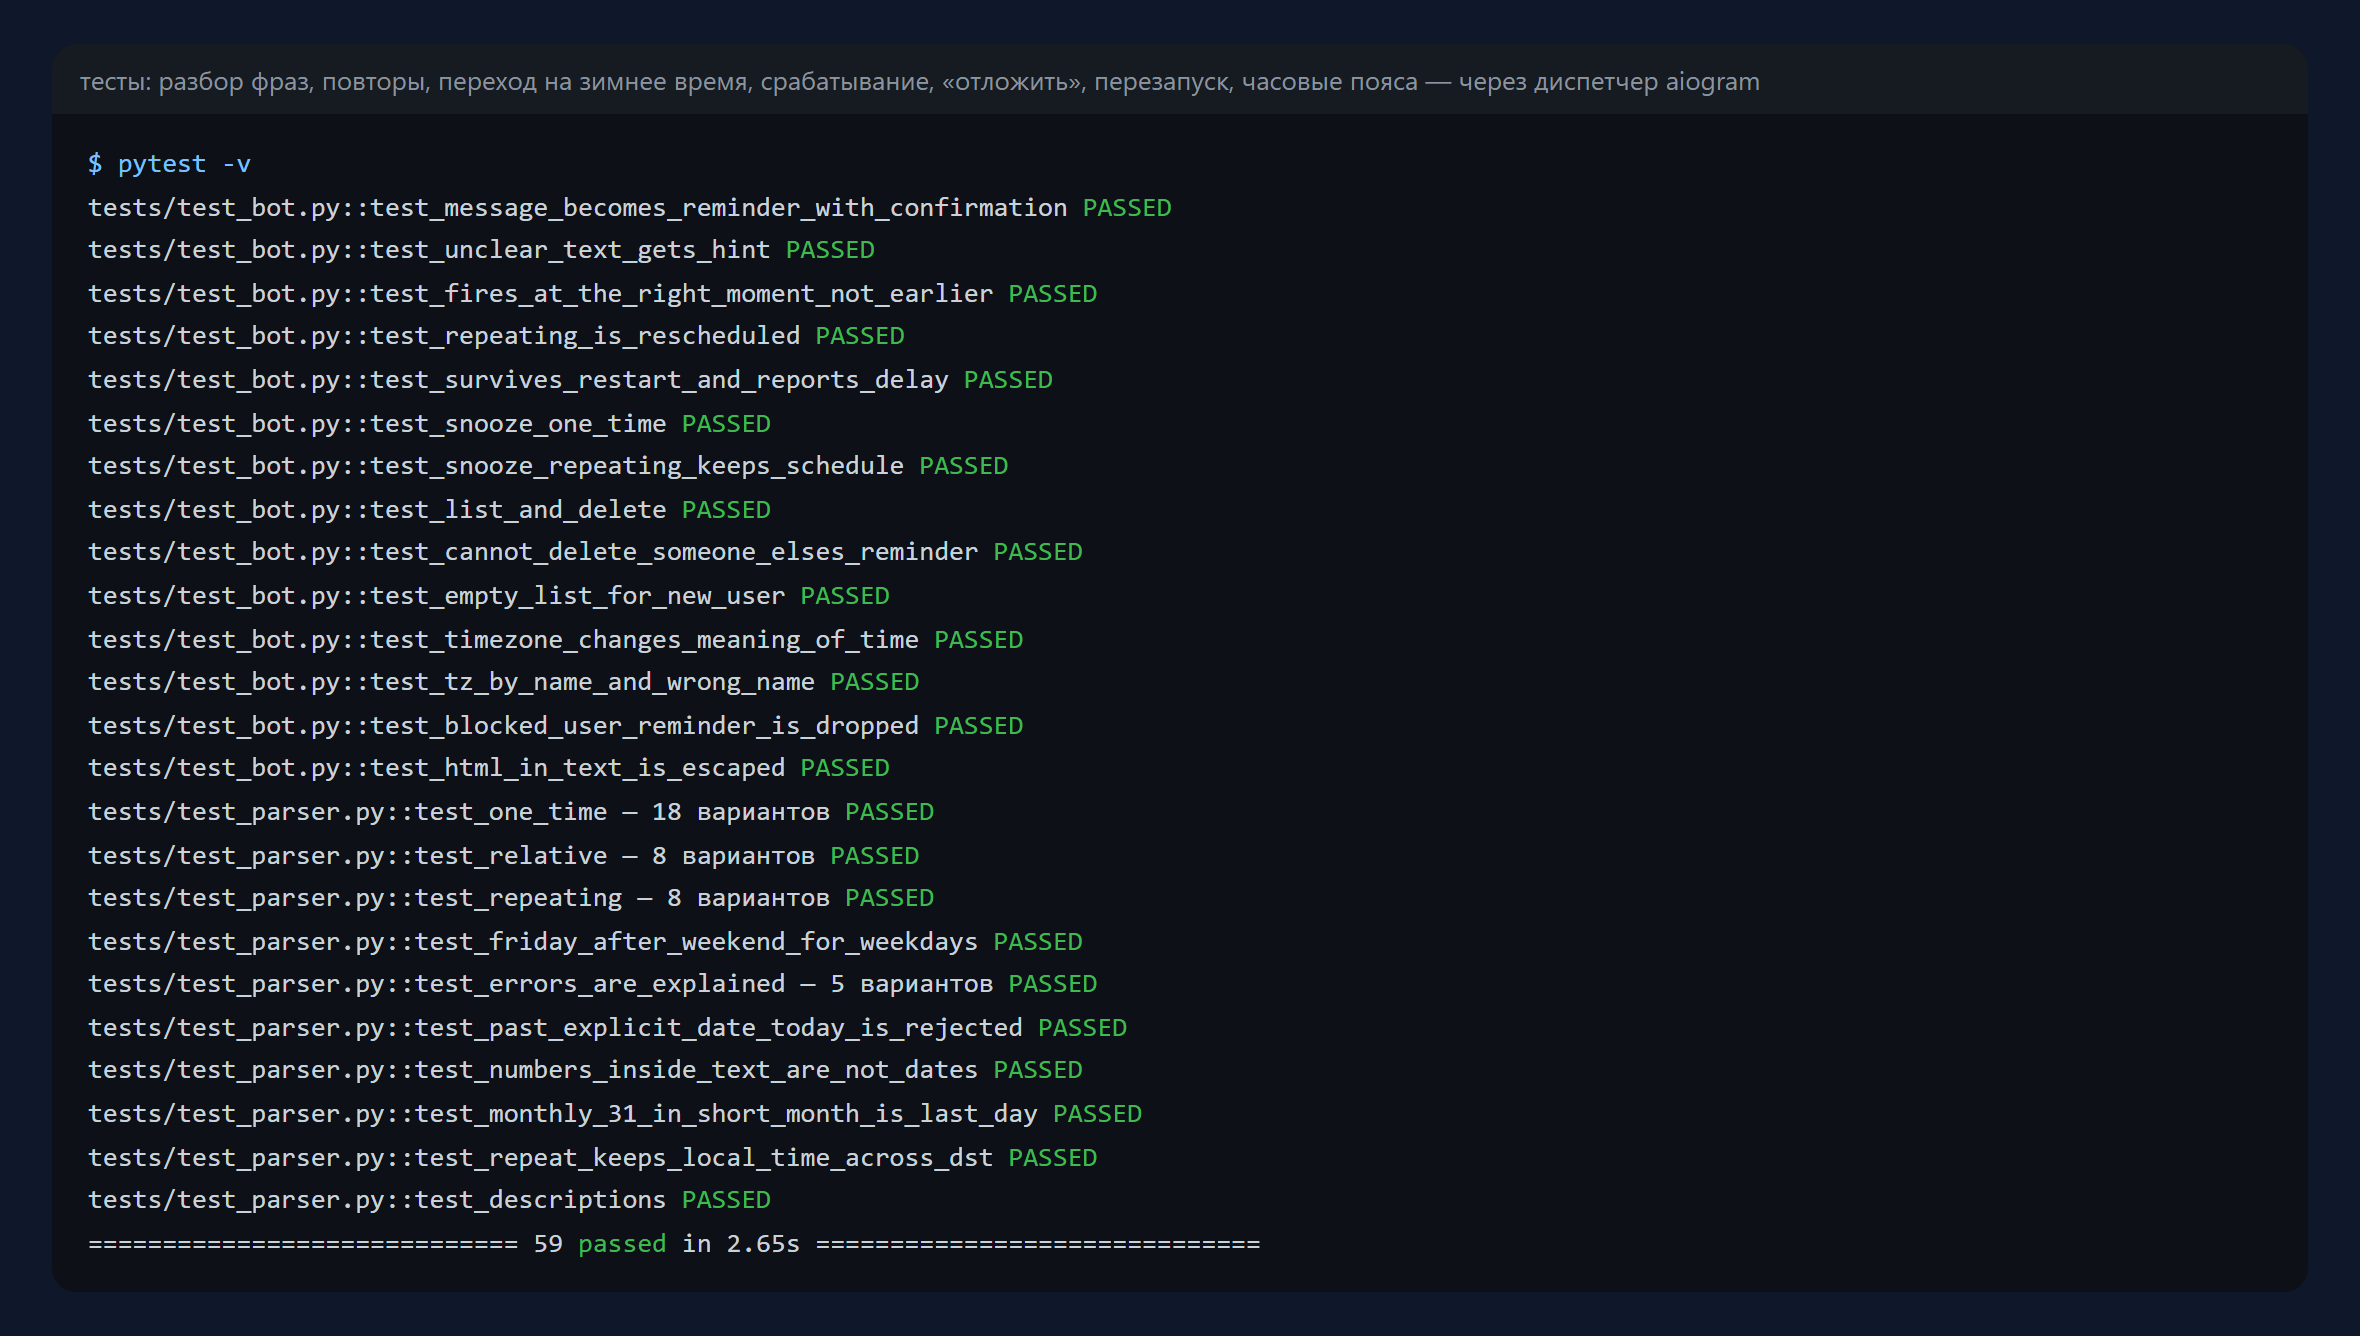Screen dimensions: 2360x1338
Task: Select test_timezone_changes_meaning_of_time line
Action: [x=556, y=640]
